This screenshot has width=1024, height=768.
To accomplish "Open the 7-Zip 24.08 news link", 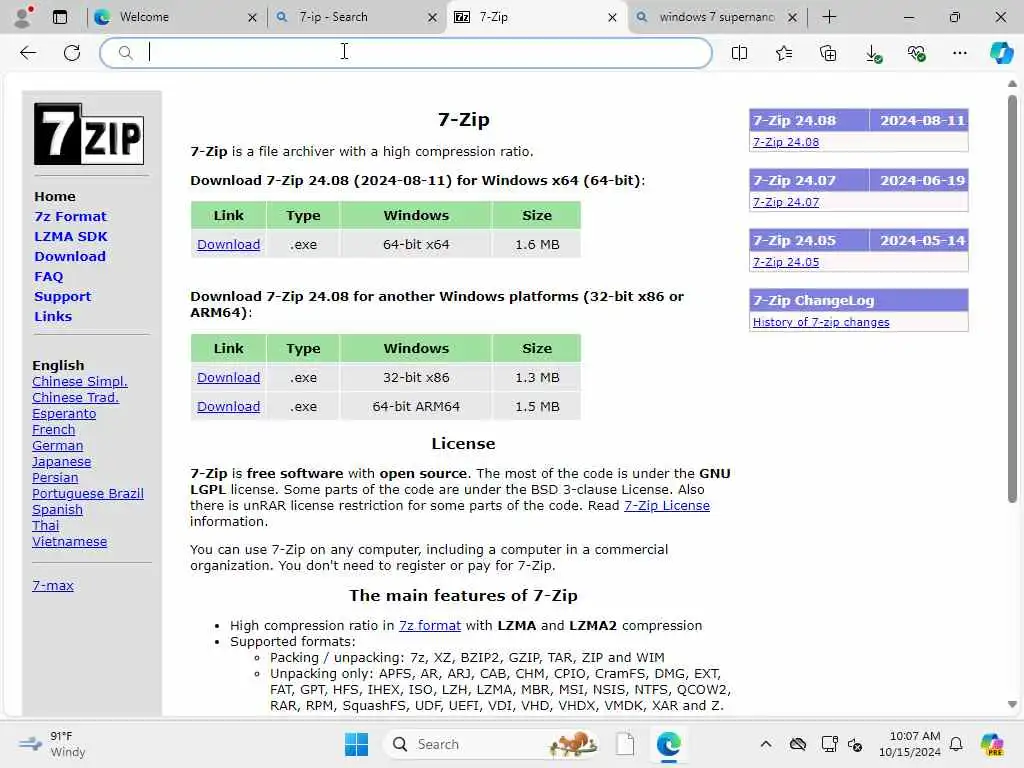I will point(786,142).
